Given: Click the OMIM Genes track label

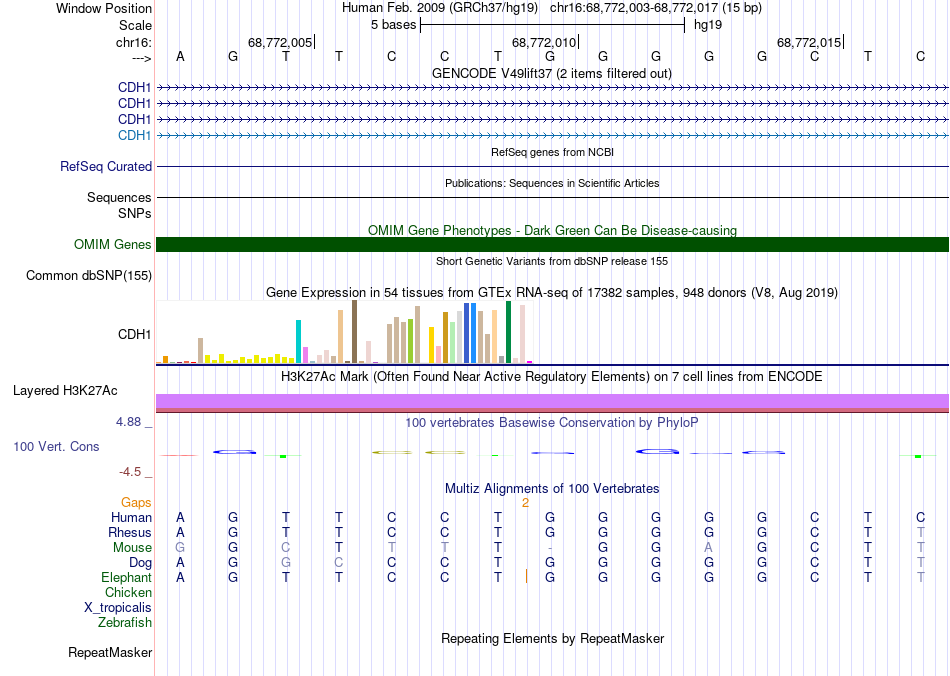Looking at the screenshot, I should (113, 245).
